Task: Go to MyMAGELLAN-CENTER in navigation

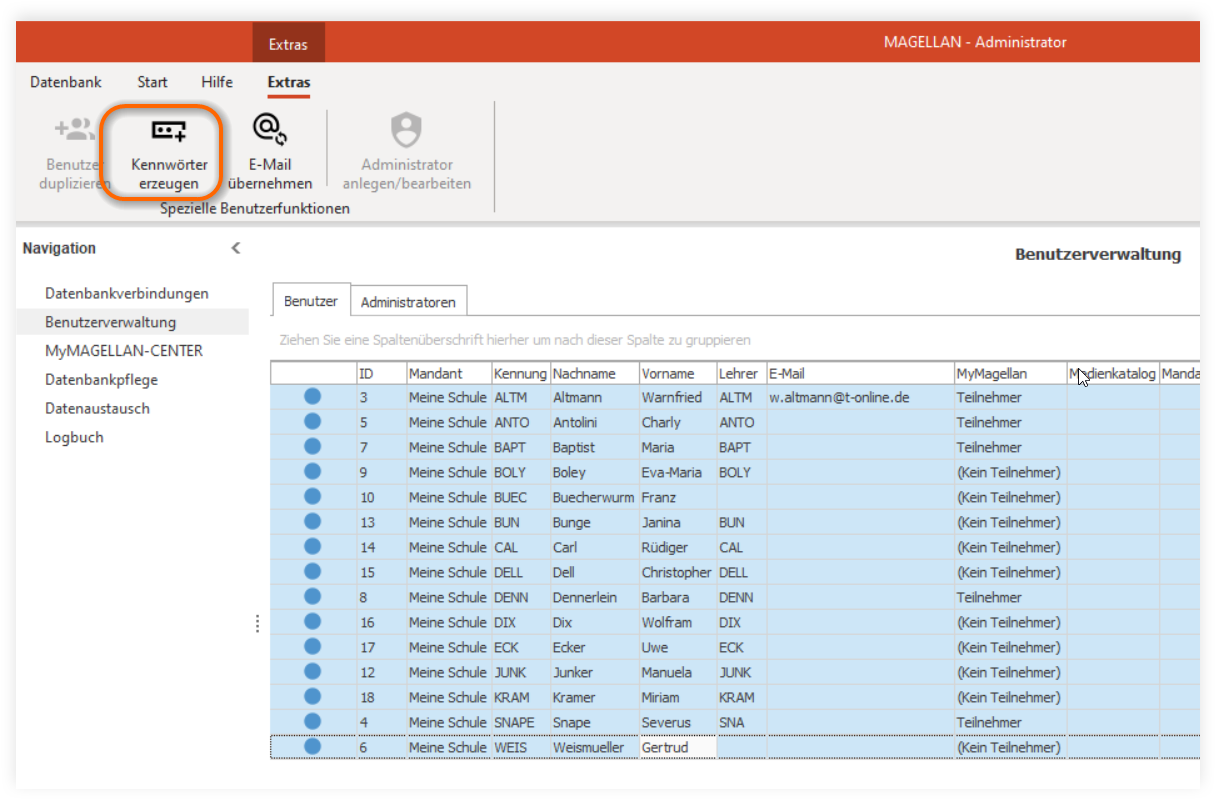Action: point(124,351)
